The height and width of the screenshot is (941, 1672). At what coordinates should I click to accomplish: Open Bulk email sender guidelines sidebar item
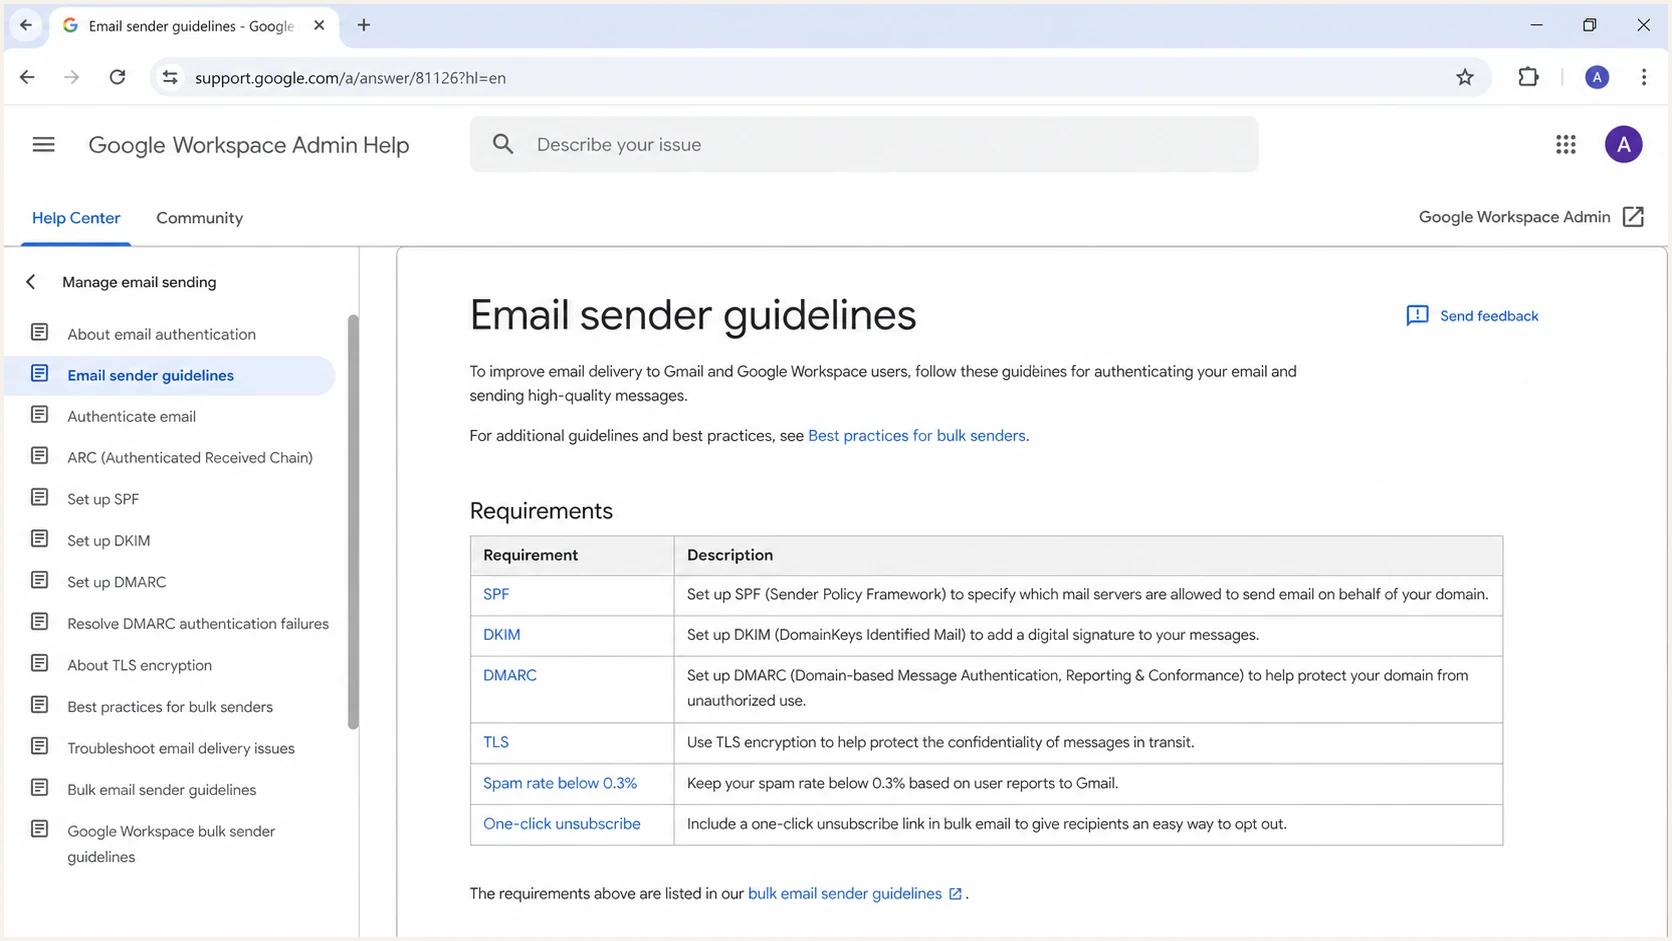click(x=161, y=790)
